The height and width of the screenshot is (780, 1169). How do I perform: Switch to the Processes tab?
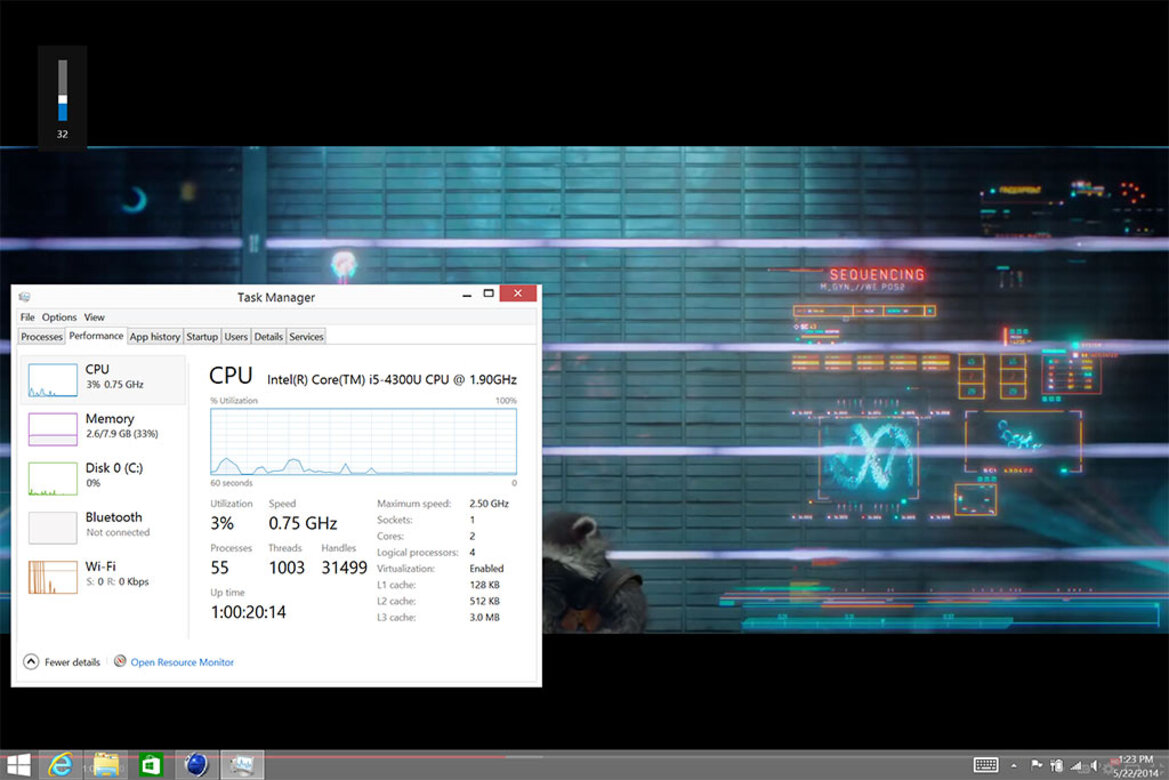[x=42, y=336]
